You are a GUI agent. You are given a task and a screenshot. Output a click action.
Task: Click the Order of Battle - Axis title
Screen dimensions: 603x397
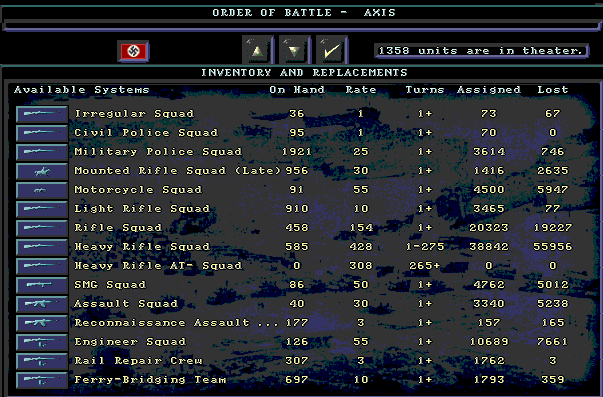click(x=304, y=13)
